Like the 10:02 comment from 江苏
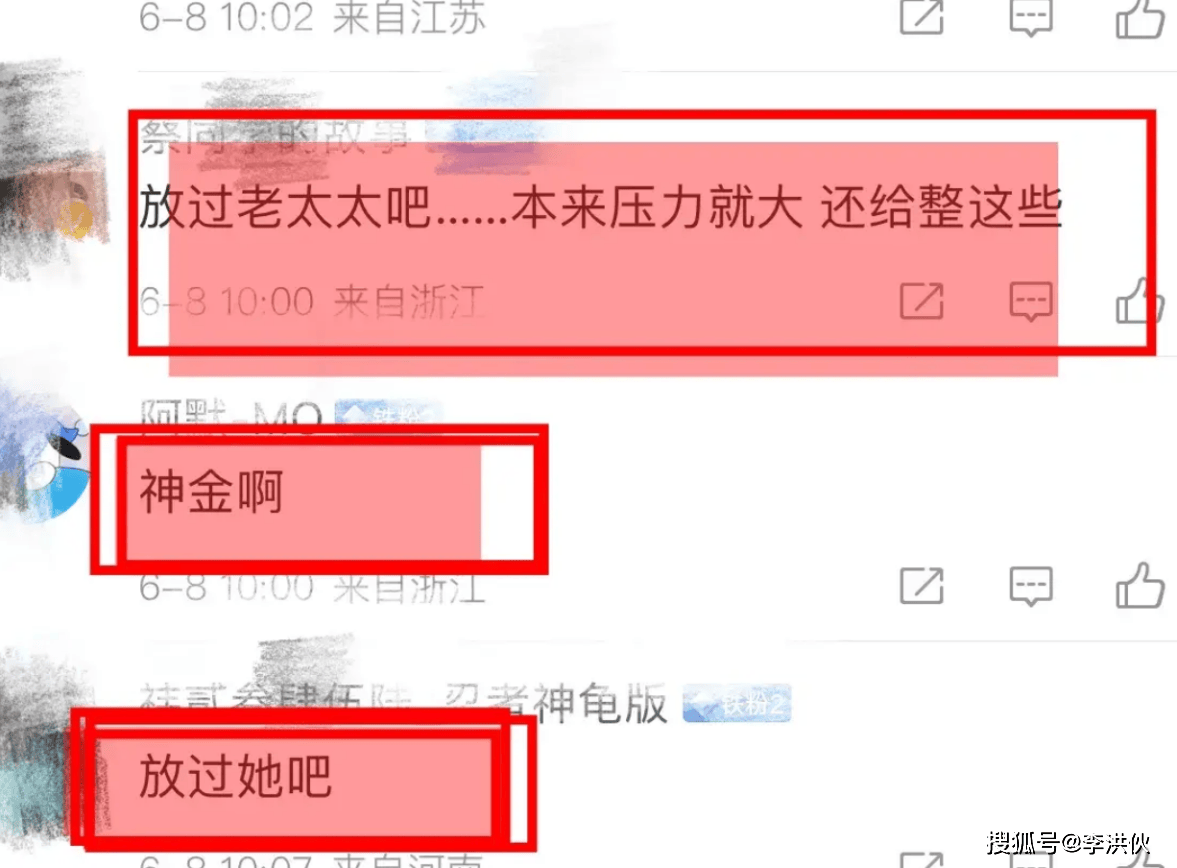The image size is (1177, 868). (x=1139, y=17)
